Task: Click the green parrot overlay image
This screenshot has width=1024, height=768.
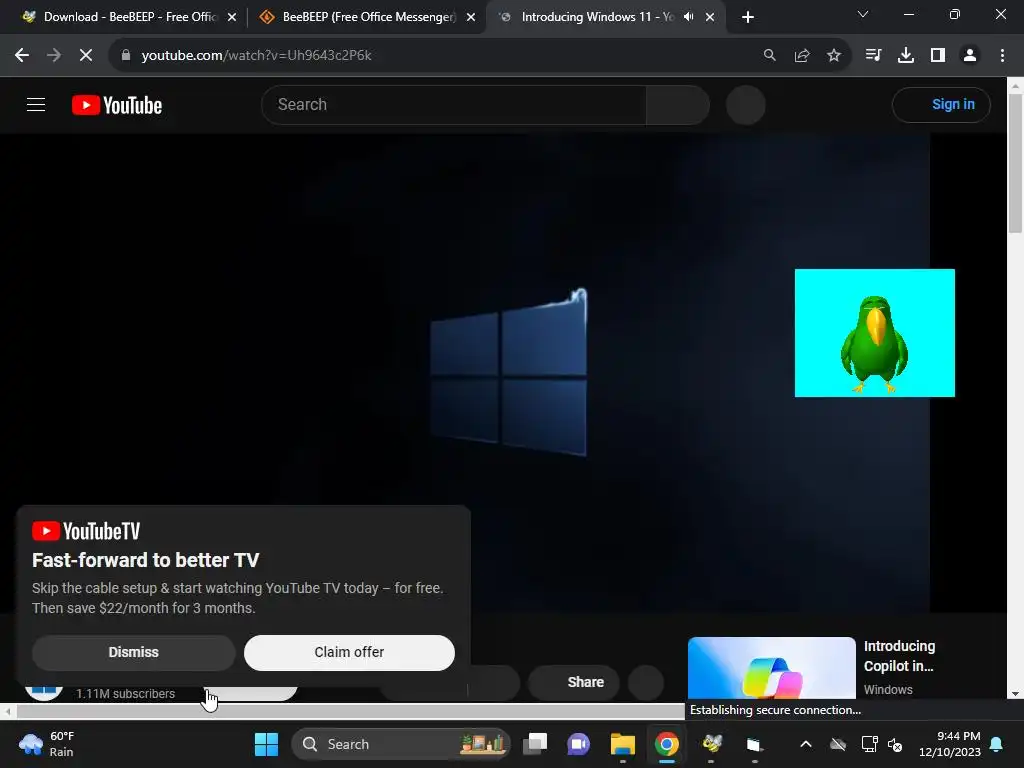Action: (x=874, y=333)
